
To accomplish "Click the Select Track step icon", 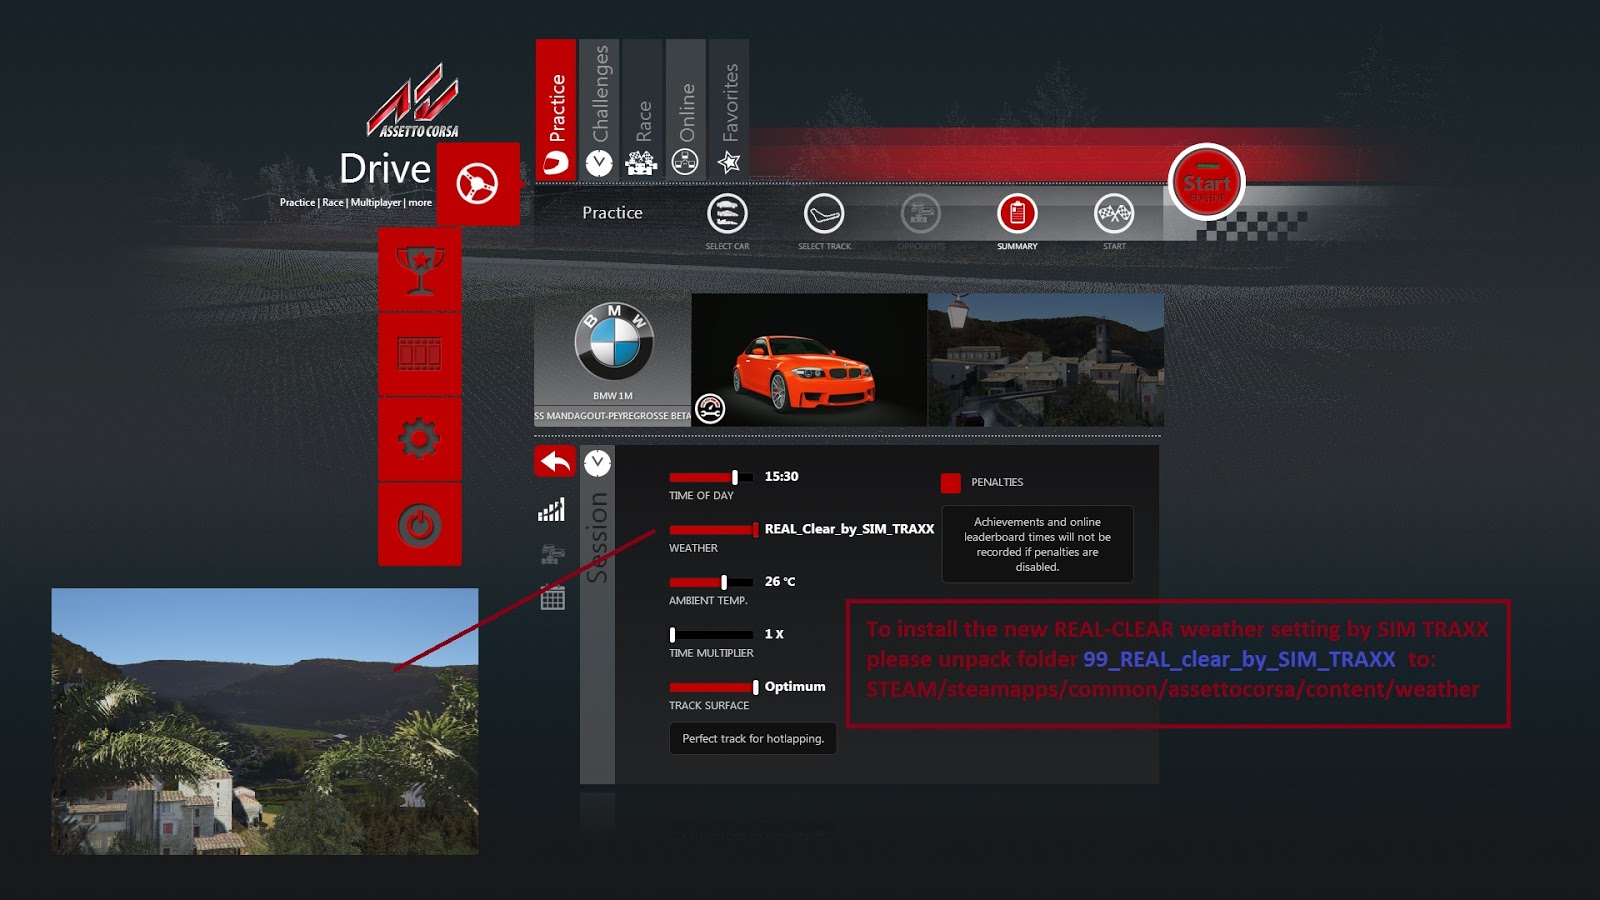I will pos(824,213).
